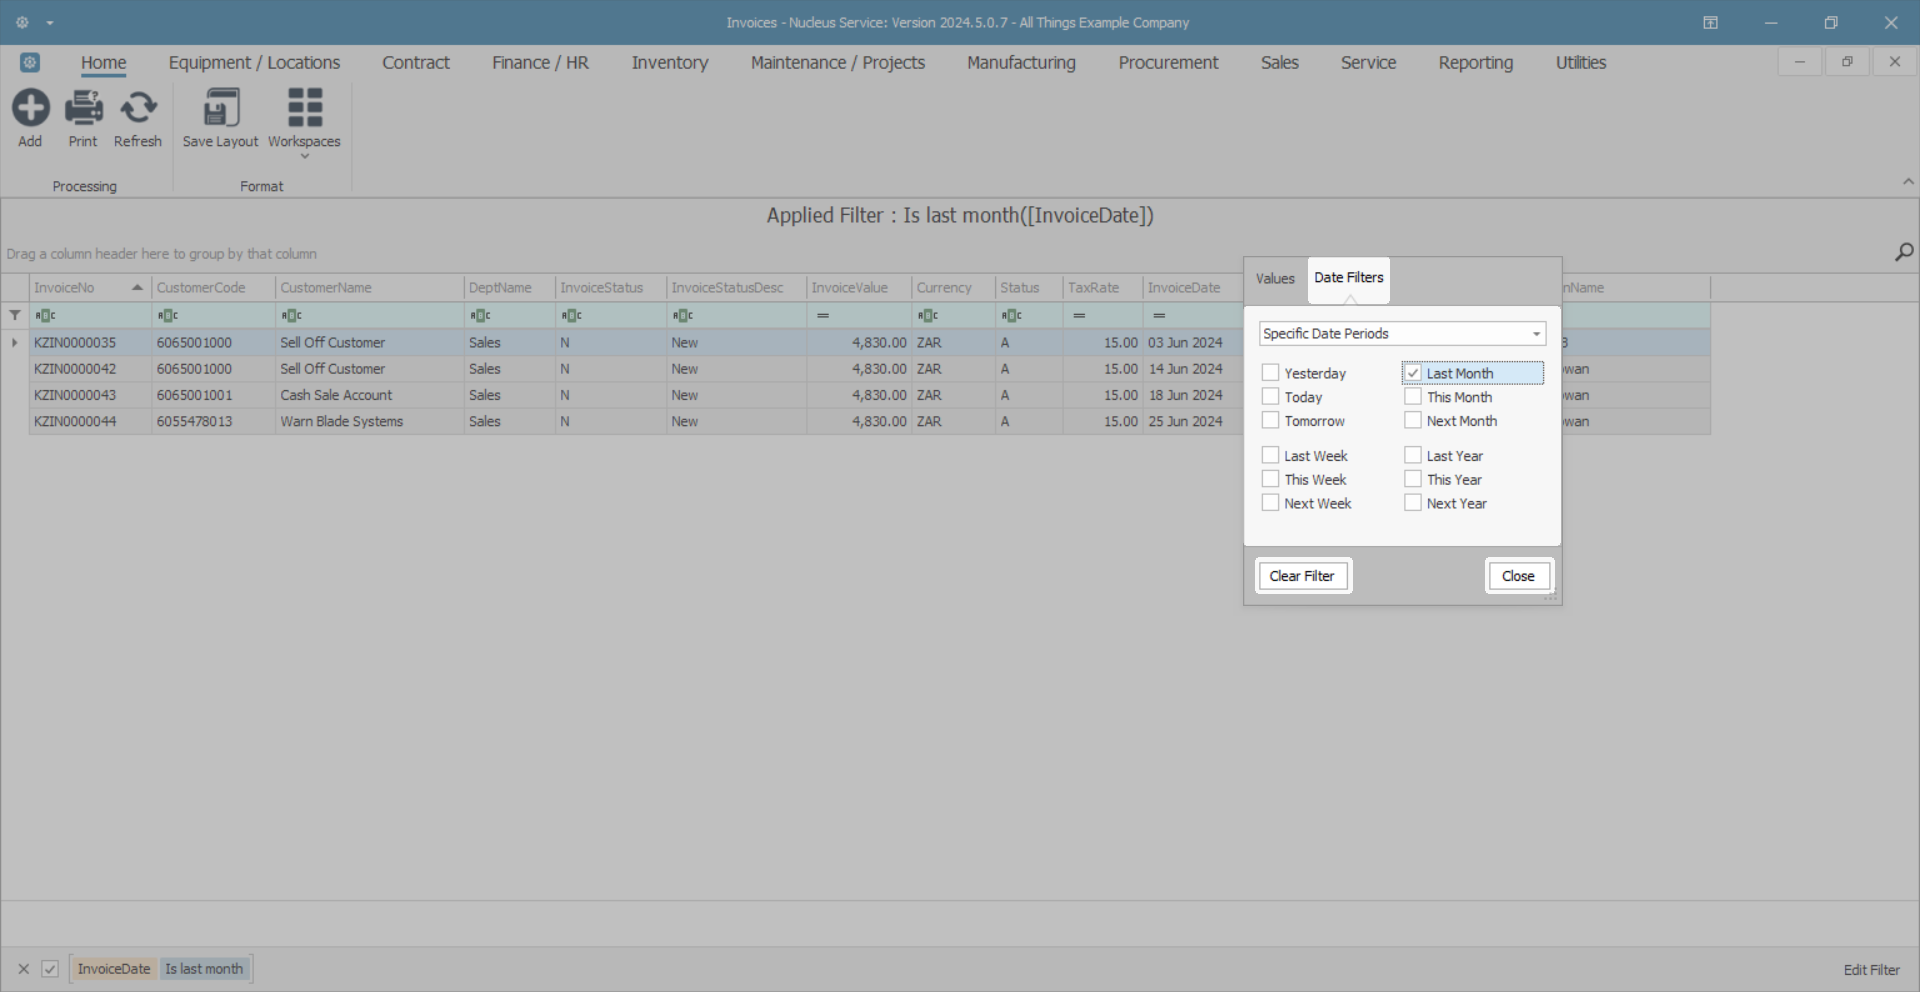This screenshot has height=992, width=1920.
Task: Select invoice cell KZIN0000042
Action: (x=90, y=369)
